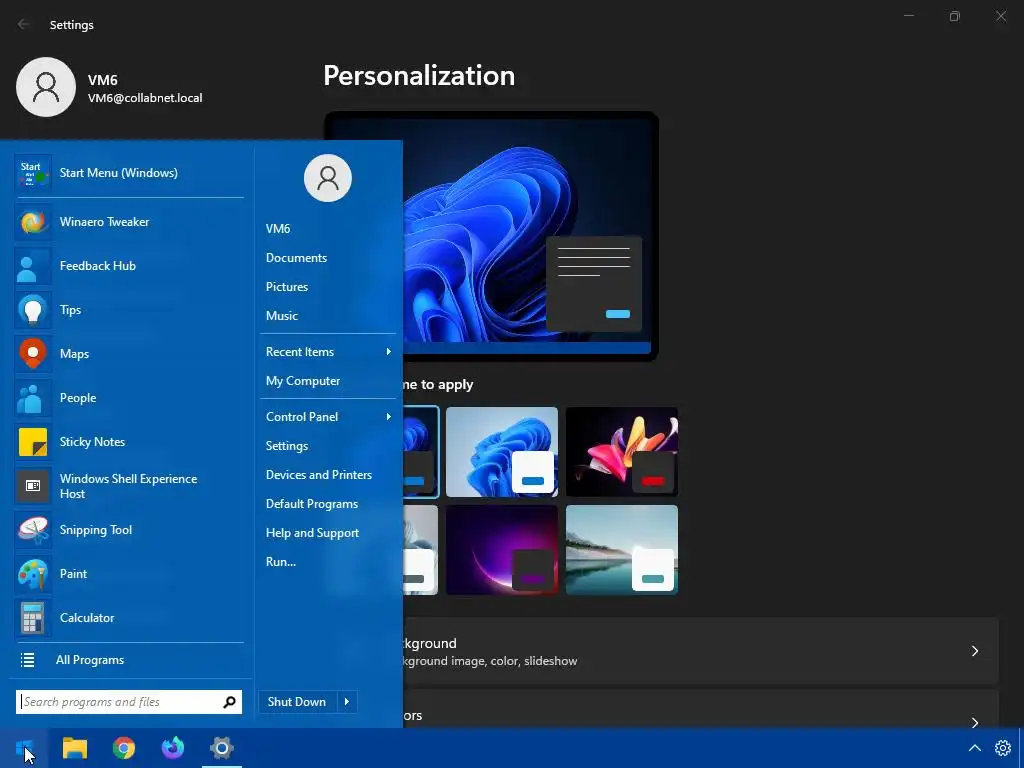Viewport: 1024px width, 768px height.
Task: Open Help and Support
Action: click(312, 533)
